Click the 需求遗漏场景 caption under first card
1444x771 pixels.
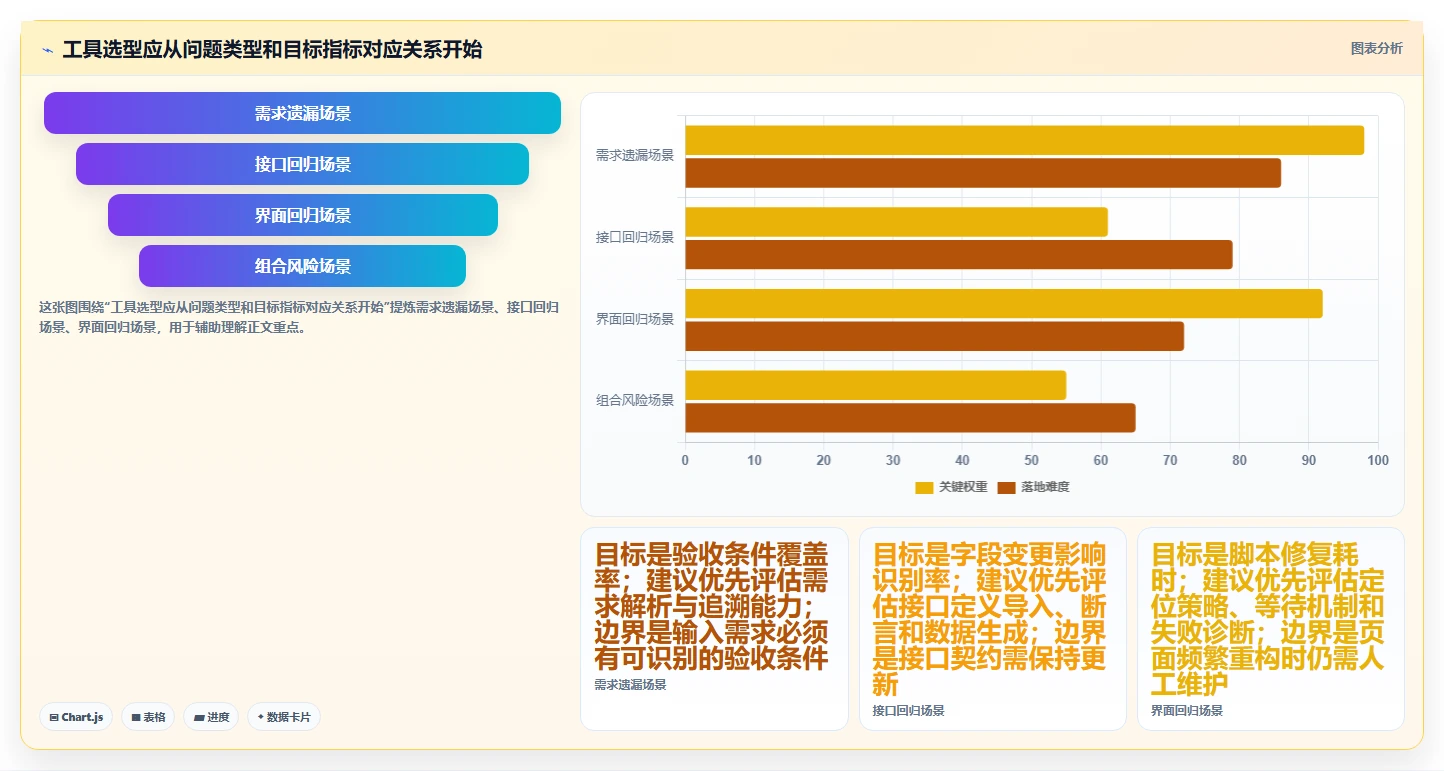(x=630, y=685)
